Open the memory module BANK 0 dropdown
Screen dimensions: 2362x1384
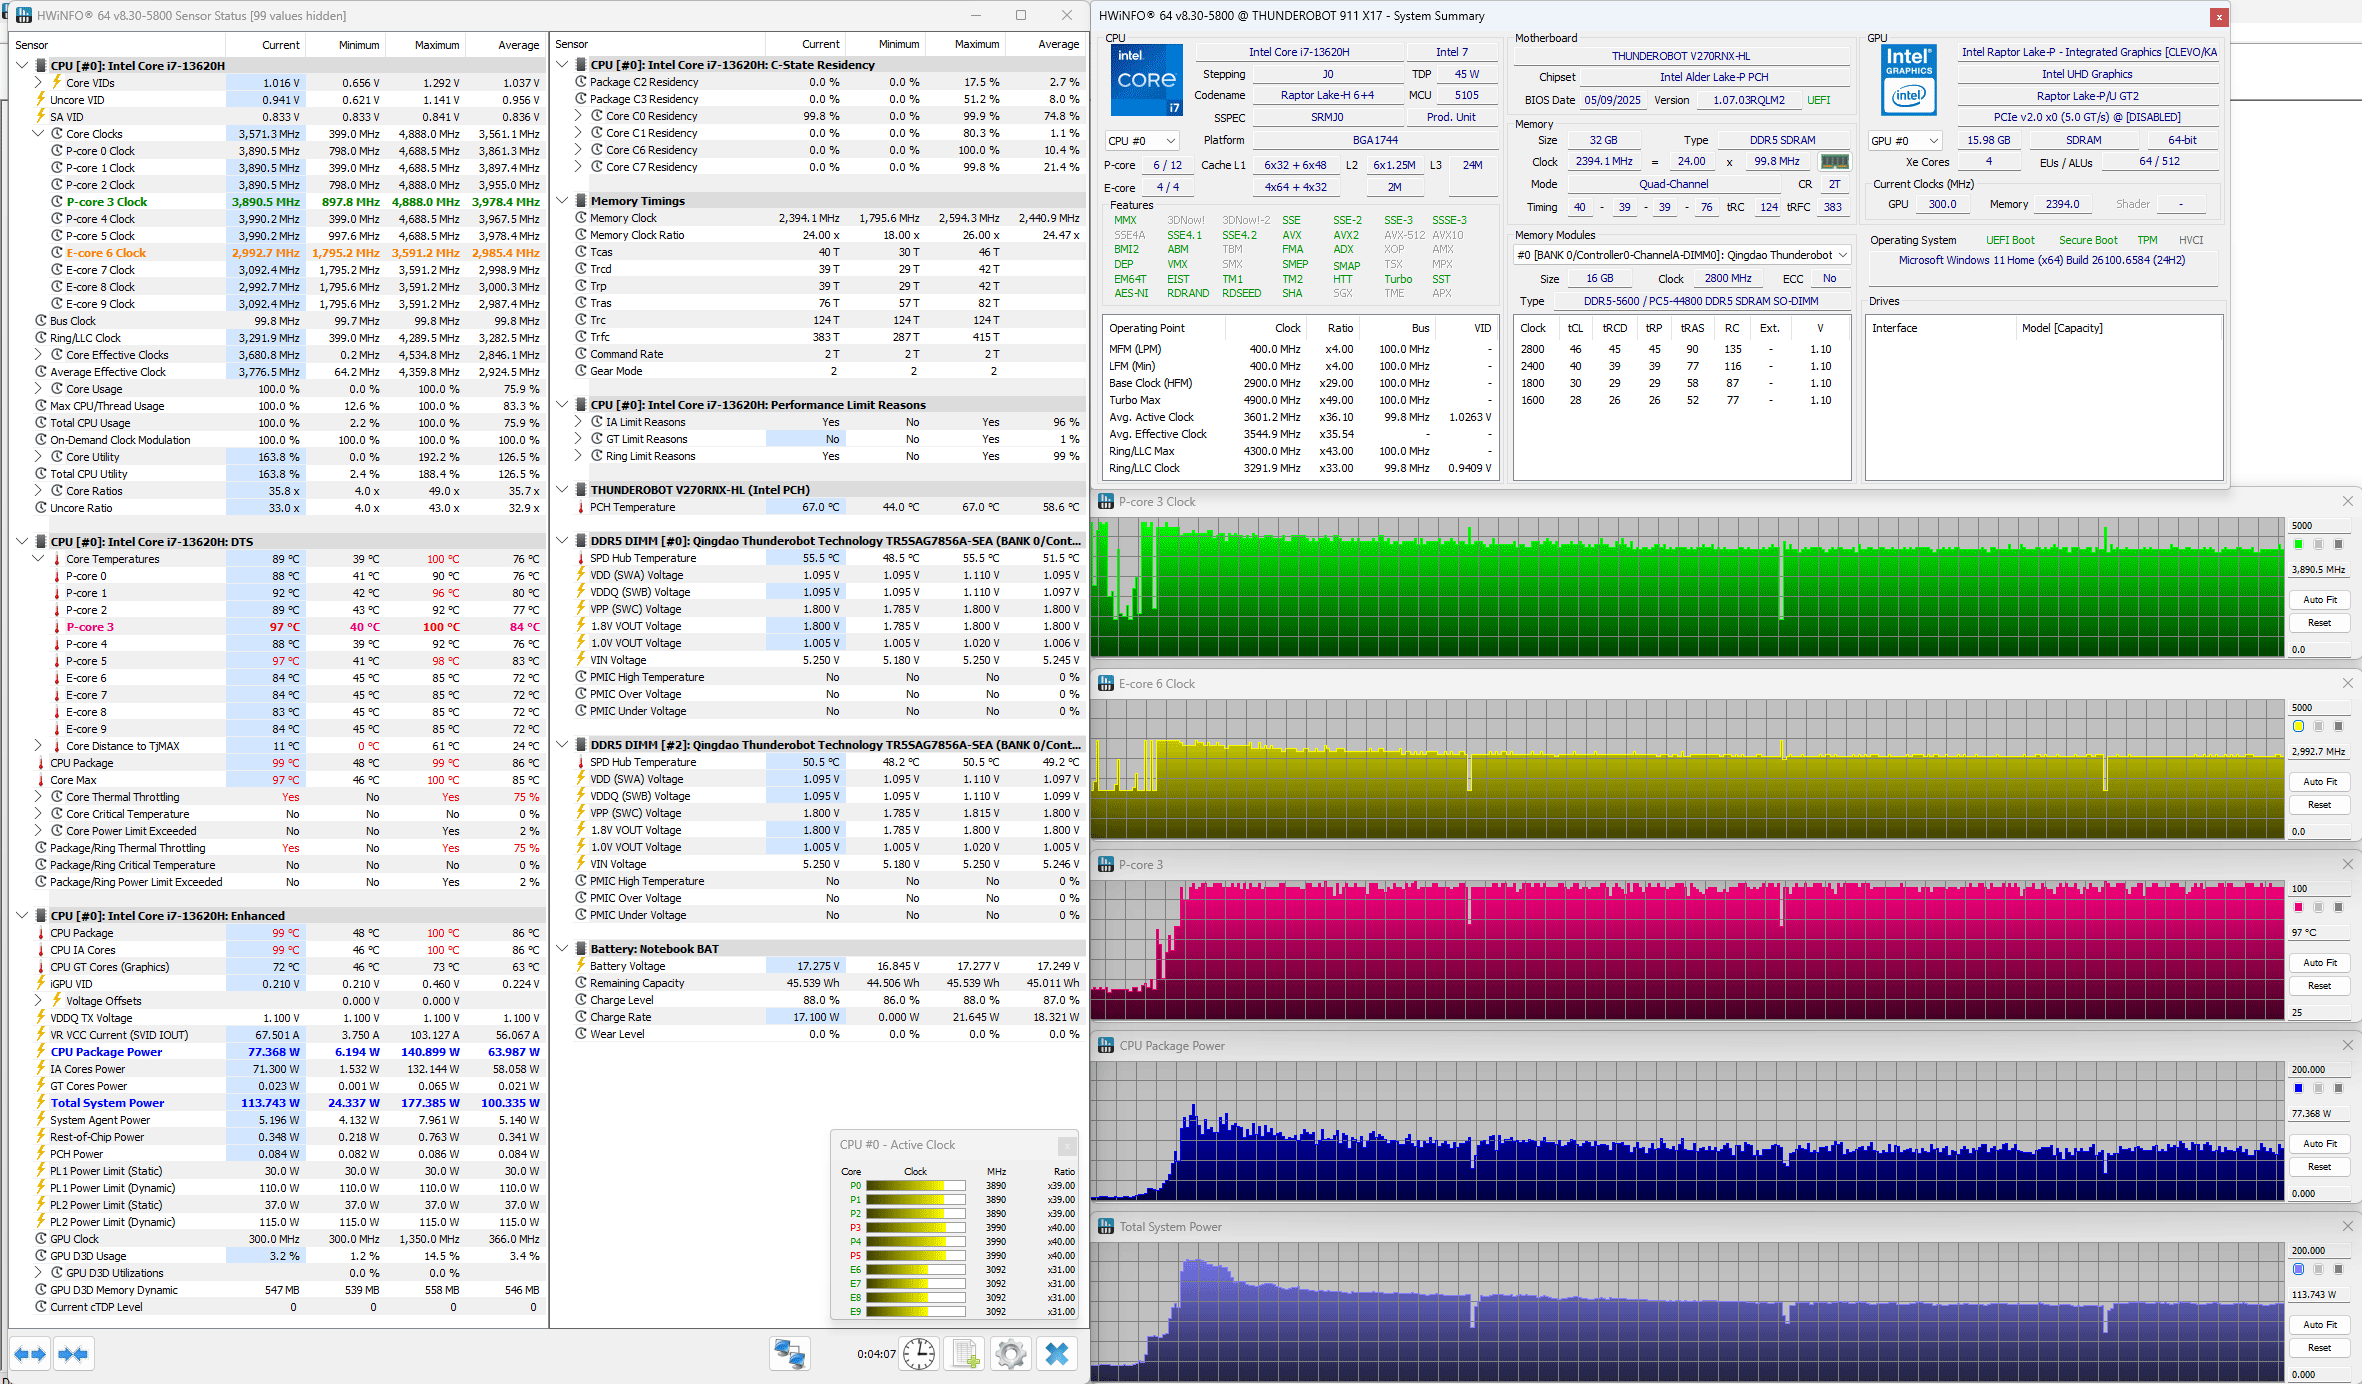coord(1681,255)
